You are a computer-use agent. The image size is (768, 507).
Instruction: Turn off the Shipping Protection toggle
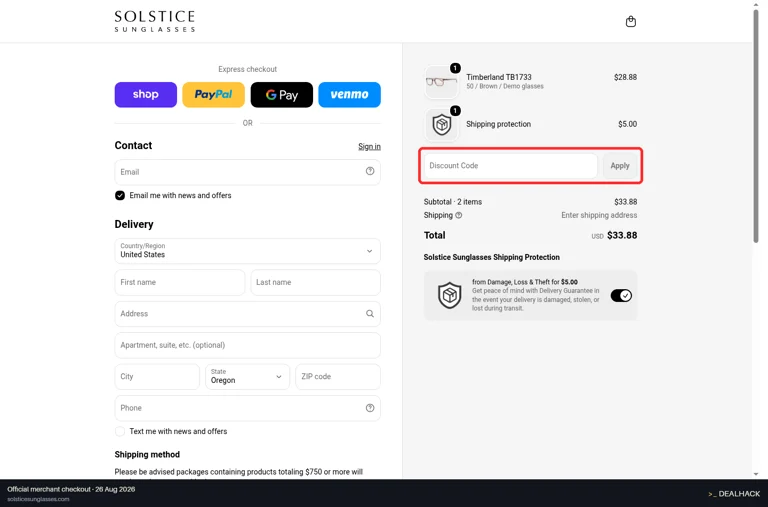coord(621,295)
